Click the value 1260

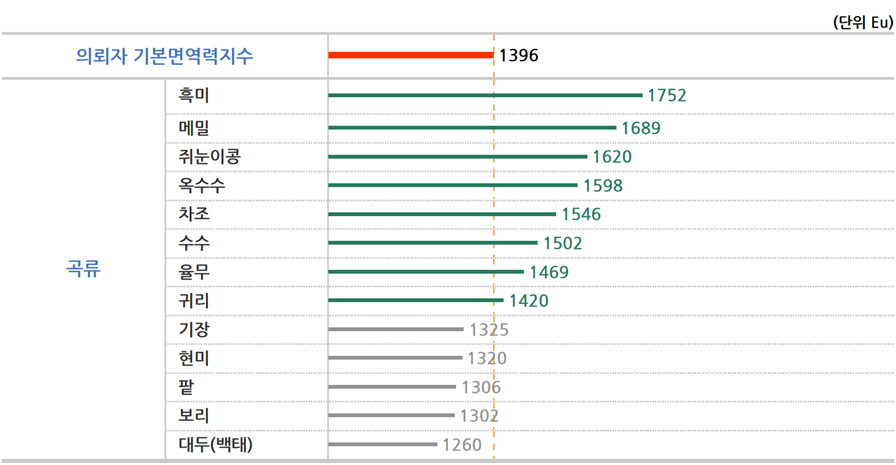[462, 445]
